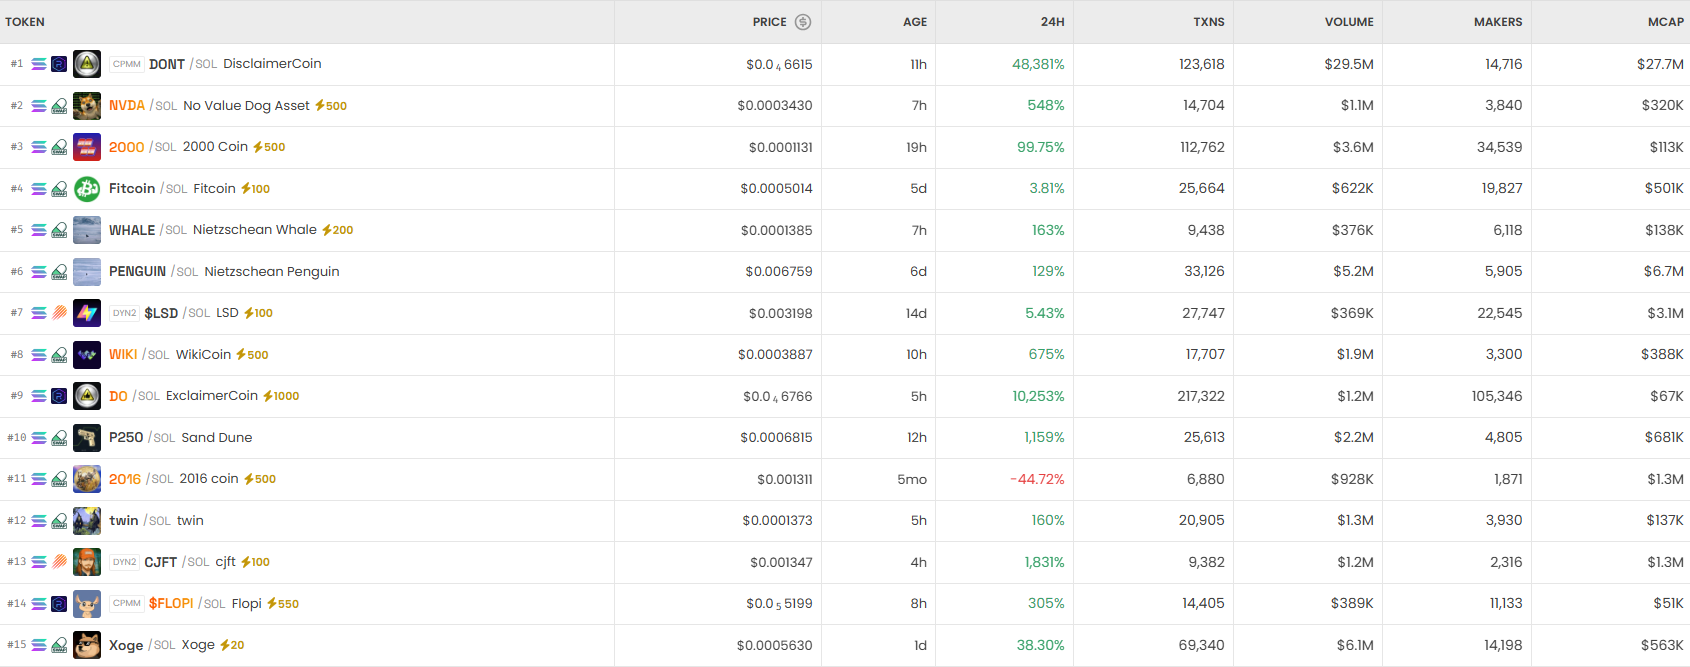Sort by MAKERS column header

(x=1497, y=22)
